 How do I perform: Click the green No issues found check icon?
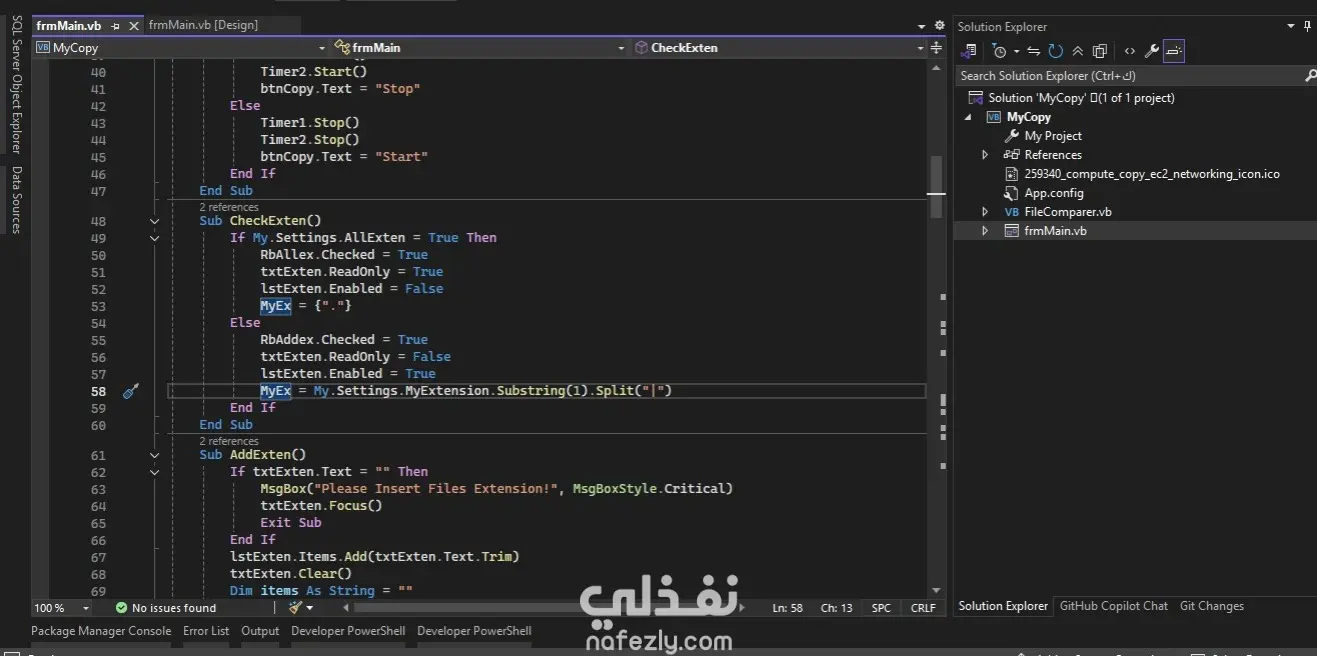(x=122, y=608)
